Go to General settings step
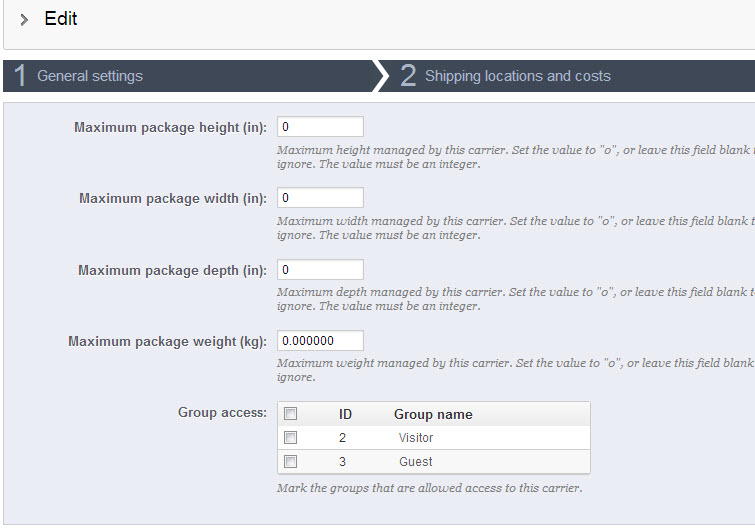This screenshot has height=528, width=755. 90,76
